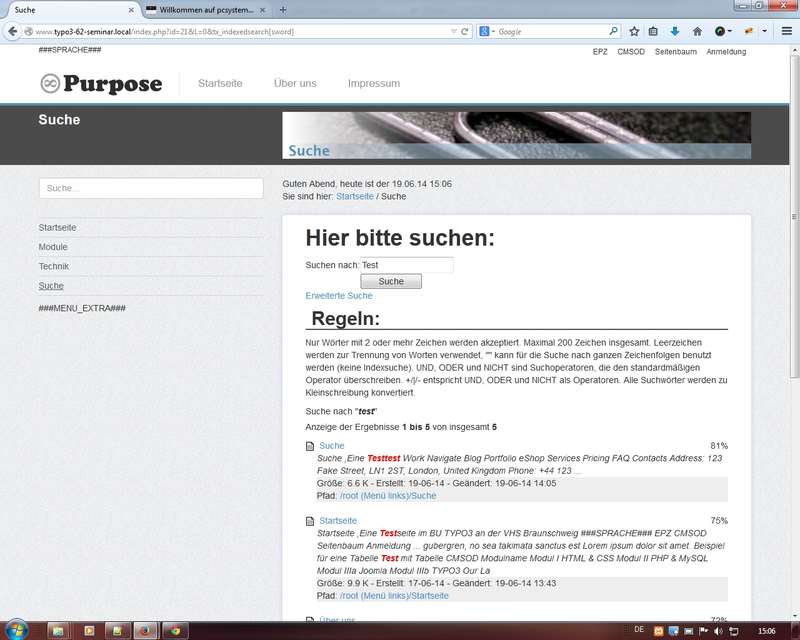Open a new tab with the plus button
The image size is (800, 640).
click(x=283, y=10)
